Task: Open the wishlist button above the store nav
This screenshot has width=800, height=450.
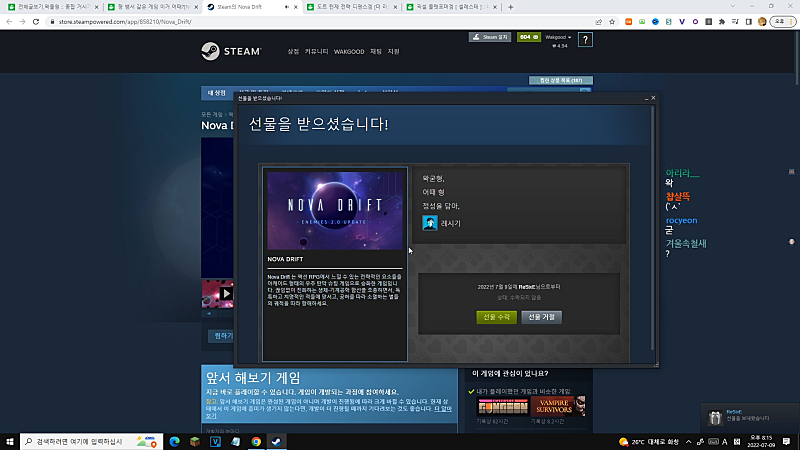Action: point(561,80)
